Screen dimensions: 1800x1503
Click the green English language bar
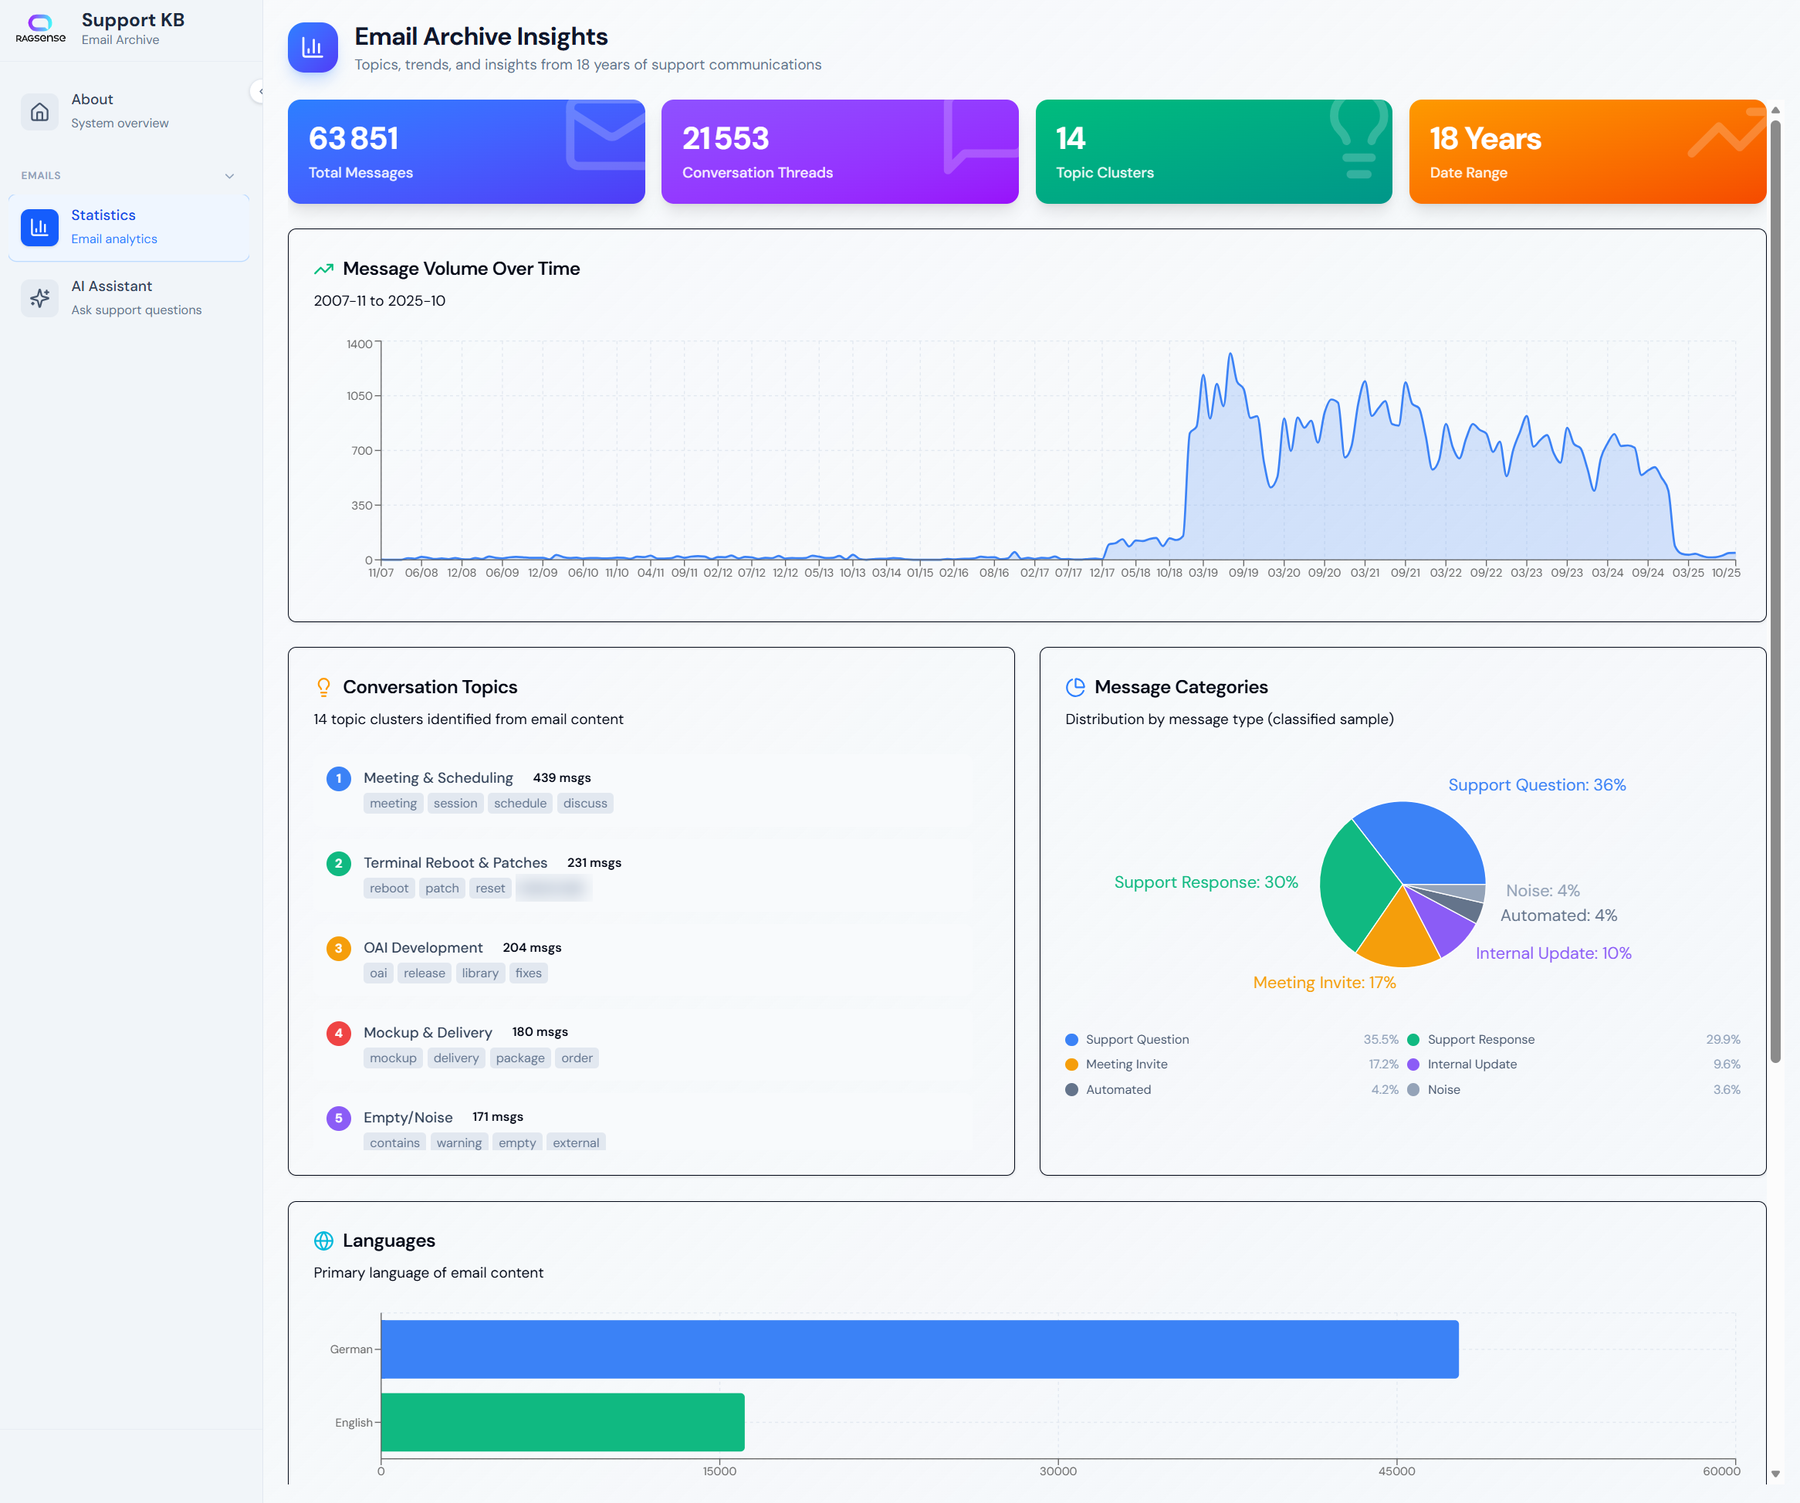click(563, 1423)
